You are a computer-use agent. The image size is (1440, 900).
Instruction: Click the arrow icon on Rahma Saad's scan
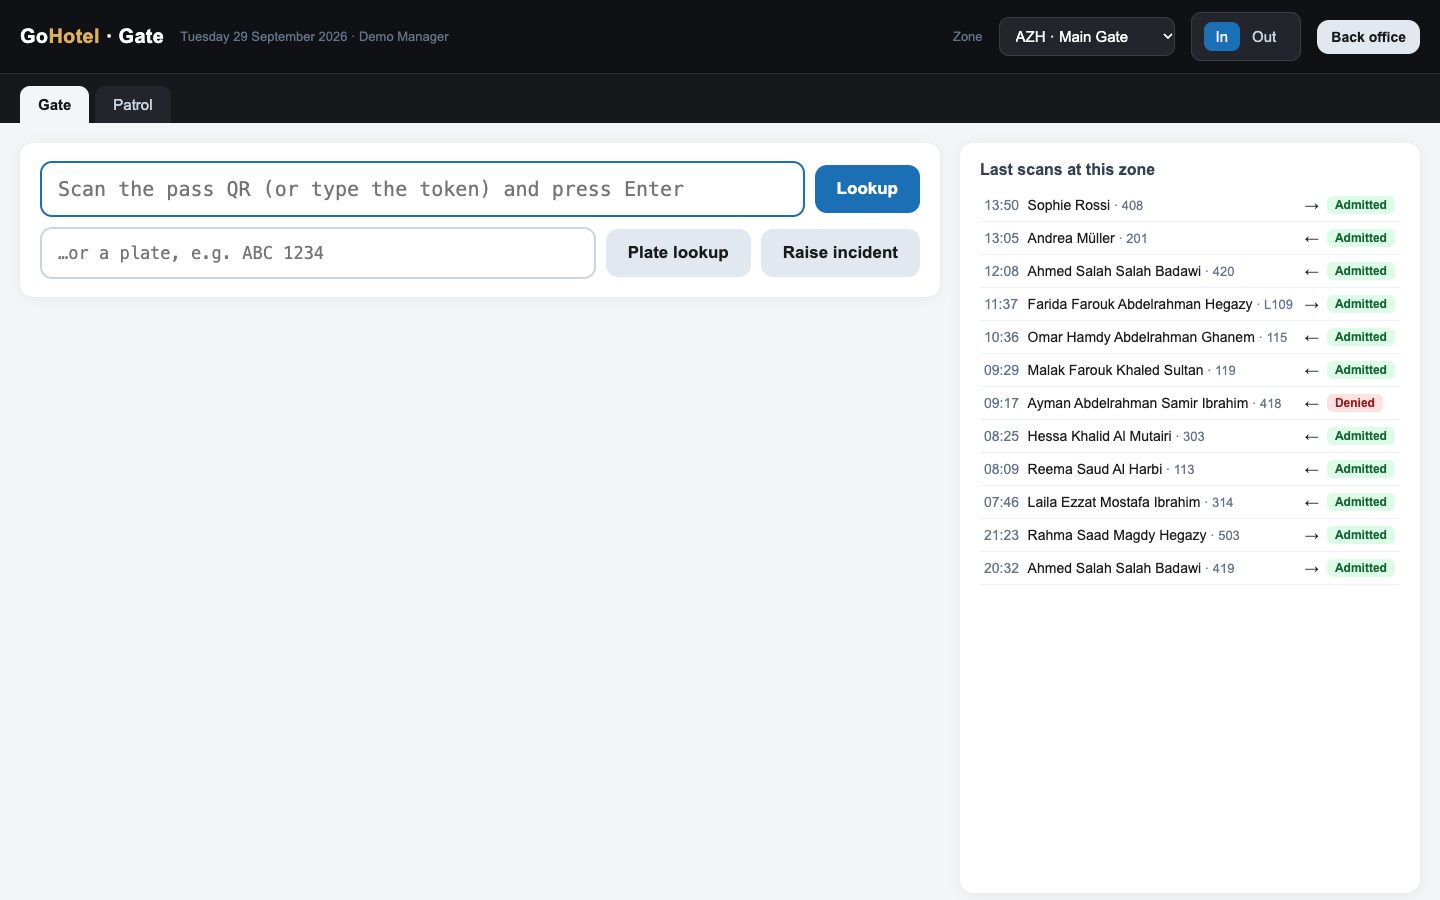1311,536
